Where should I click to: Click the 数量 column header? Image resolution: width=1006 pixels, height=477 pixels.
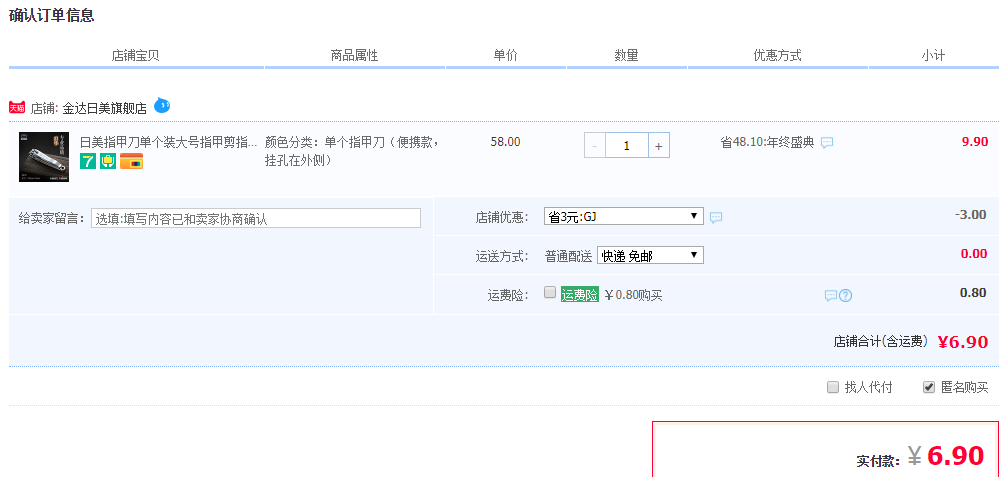point(626,55)
